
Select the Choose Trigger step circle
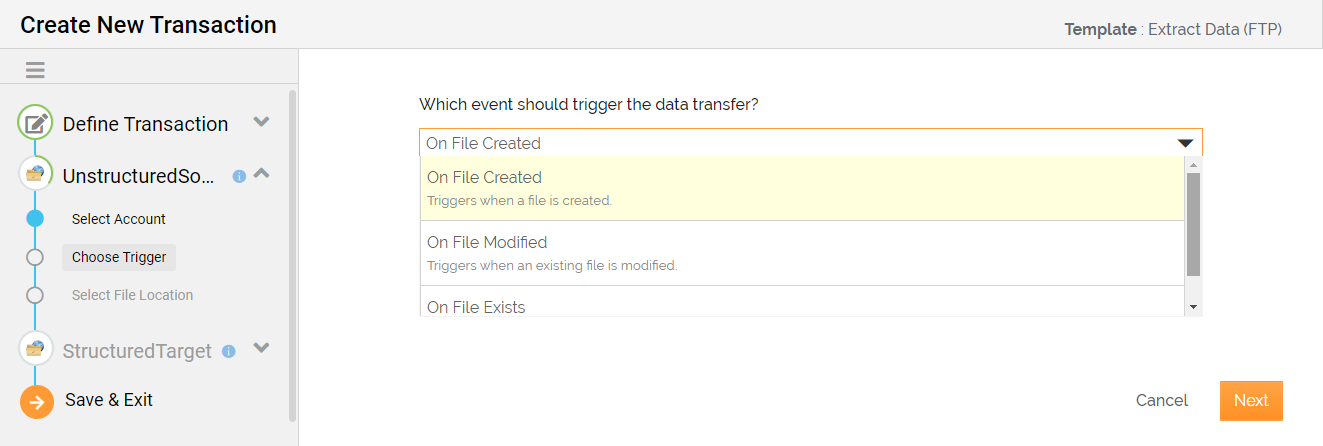35,257
